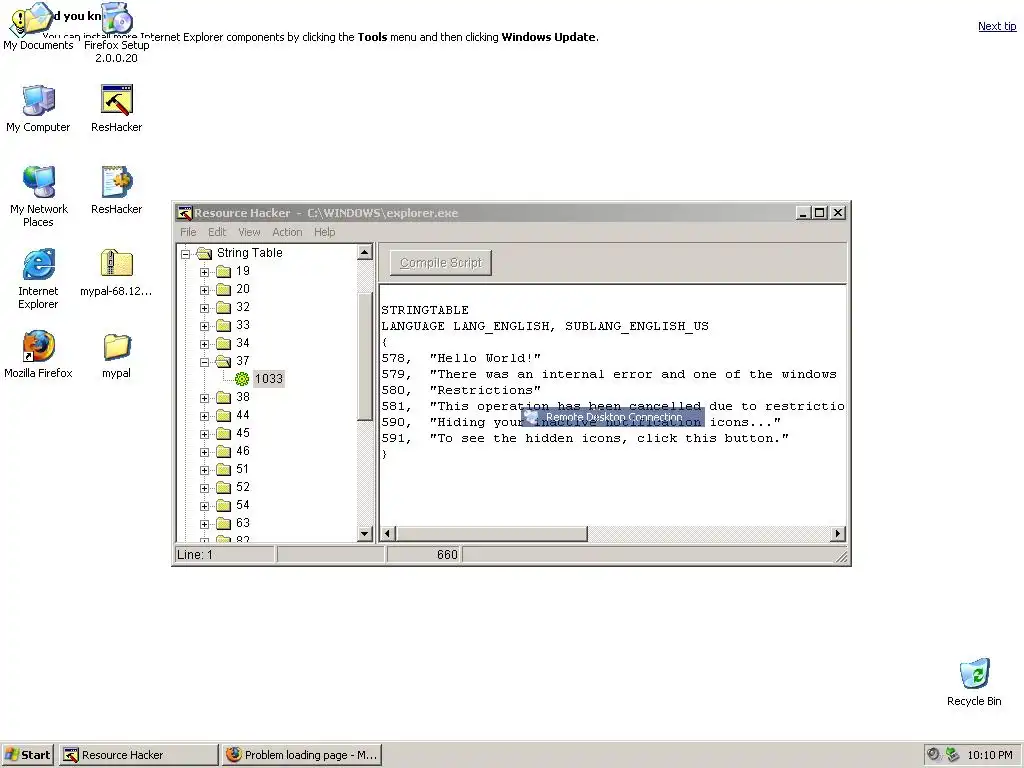Image resolution: width=1024 pixels, height=768 pixels.
Task: Select the ResHacker document icon with gear
Action: 116,182
